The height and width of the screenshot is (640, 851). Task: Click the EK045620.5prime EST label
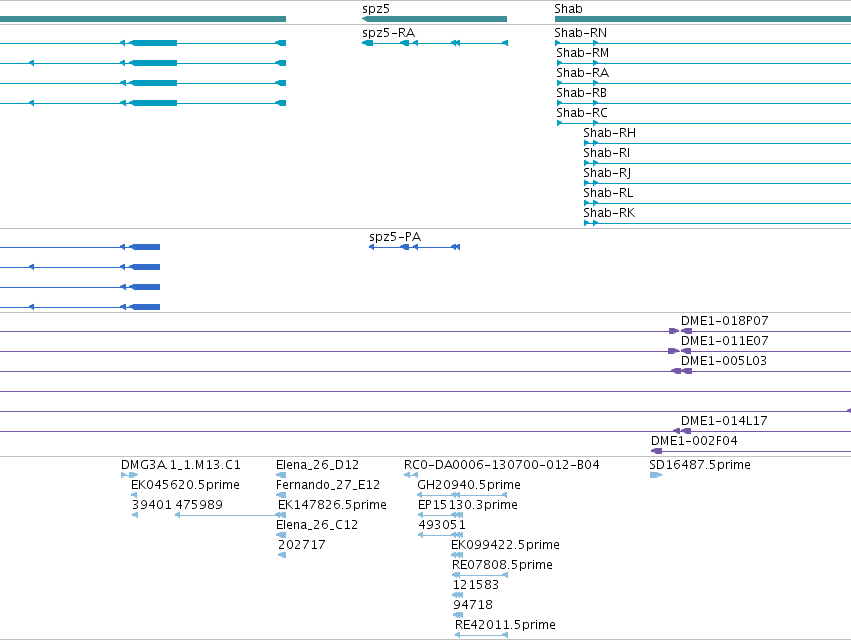tap(185, 485)
